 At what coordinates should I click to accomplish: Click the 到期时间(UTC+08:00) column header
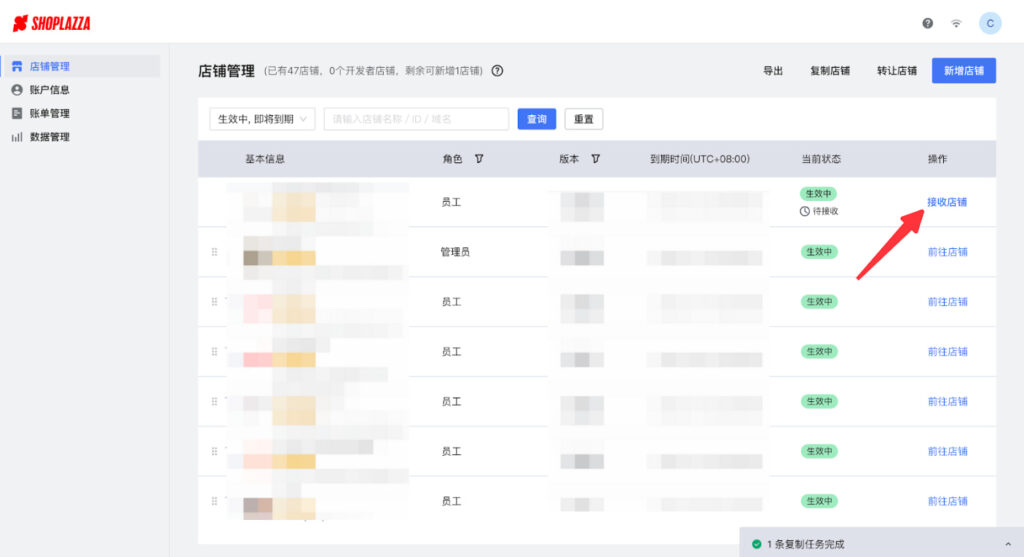point(699,159)
